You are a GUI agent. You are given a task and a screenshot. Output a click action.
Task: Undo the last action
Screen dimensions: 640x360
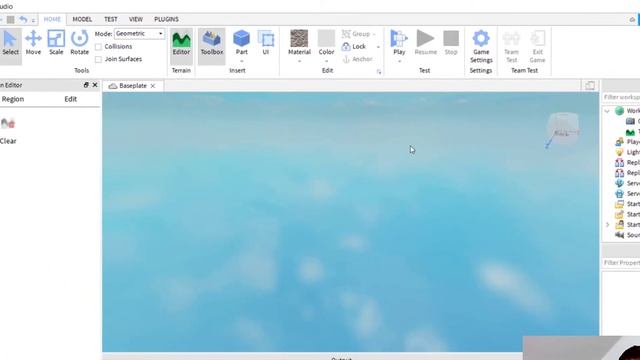[23, 19]
